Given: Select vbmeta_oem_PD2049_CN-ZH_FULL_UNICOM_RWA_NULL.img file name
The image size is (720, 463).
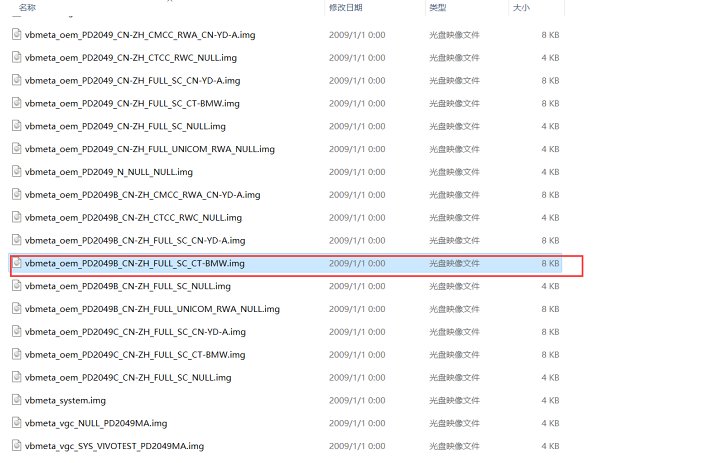Looking at the screenshot, I should pos(150,149).
